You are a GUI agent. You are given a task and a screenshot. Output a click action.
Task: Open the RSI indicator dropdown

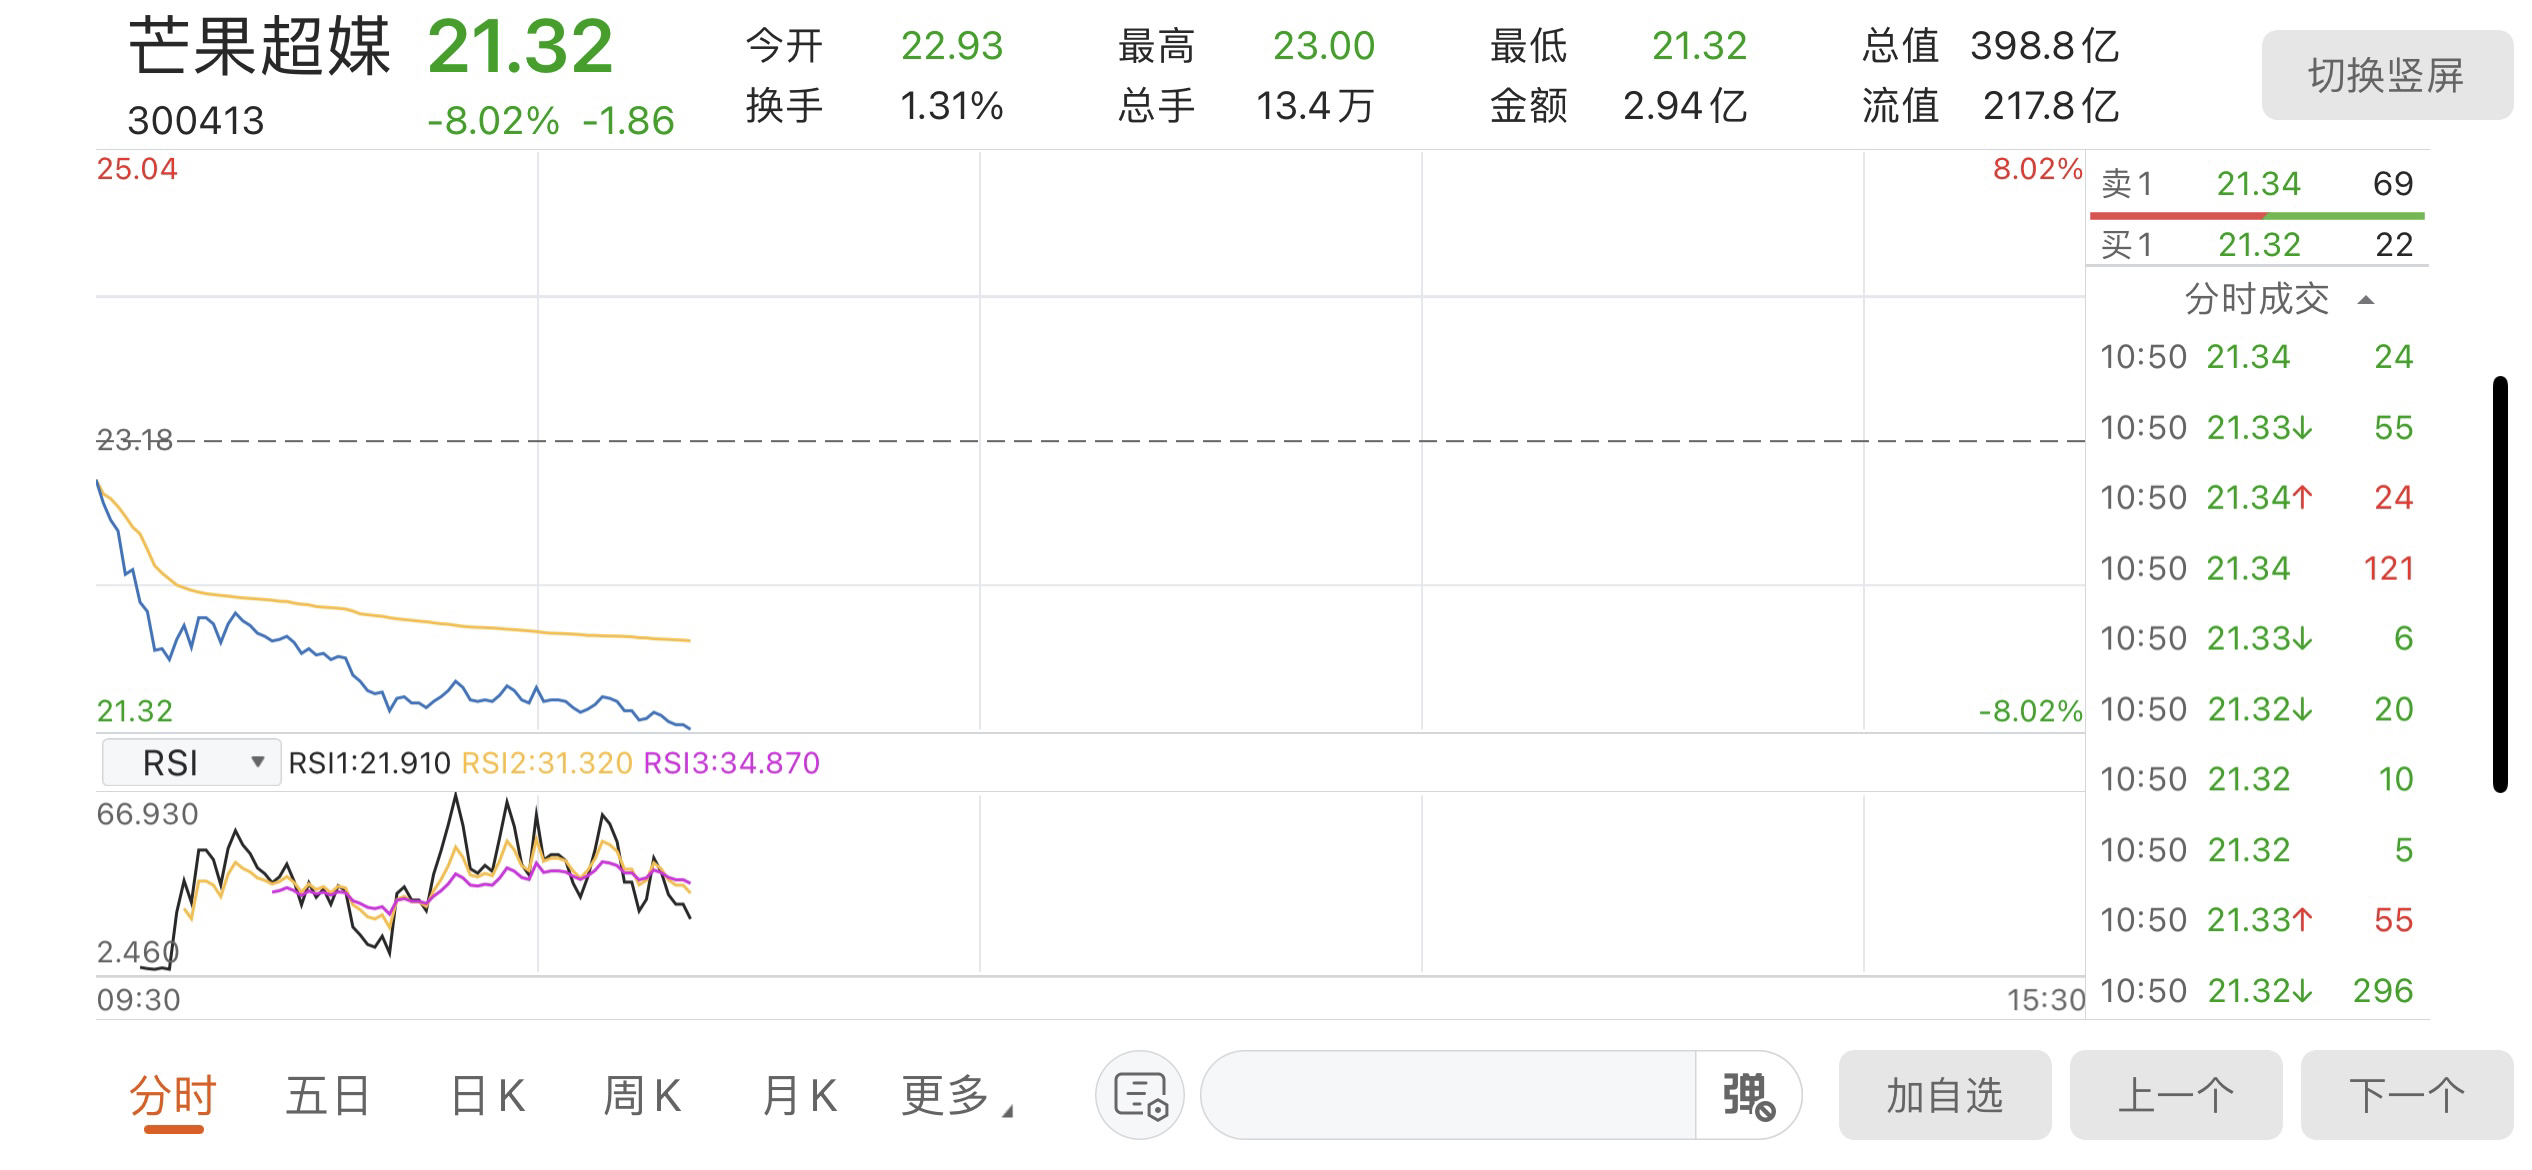tap(191, 763)
